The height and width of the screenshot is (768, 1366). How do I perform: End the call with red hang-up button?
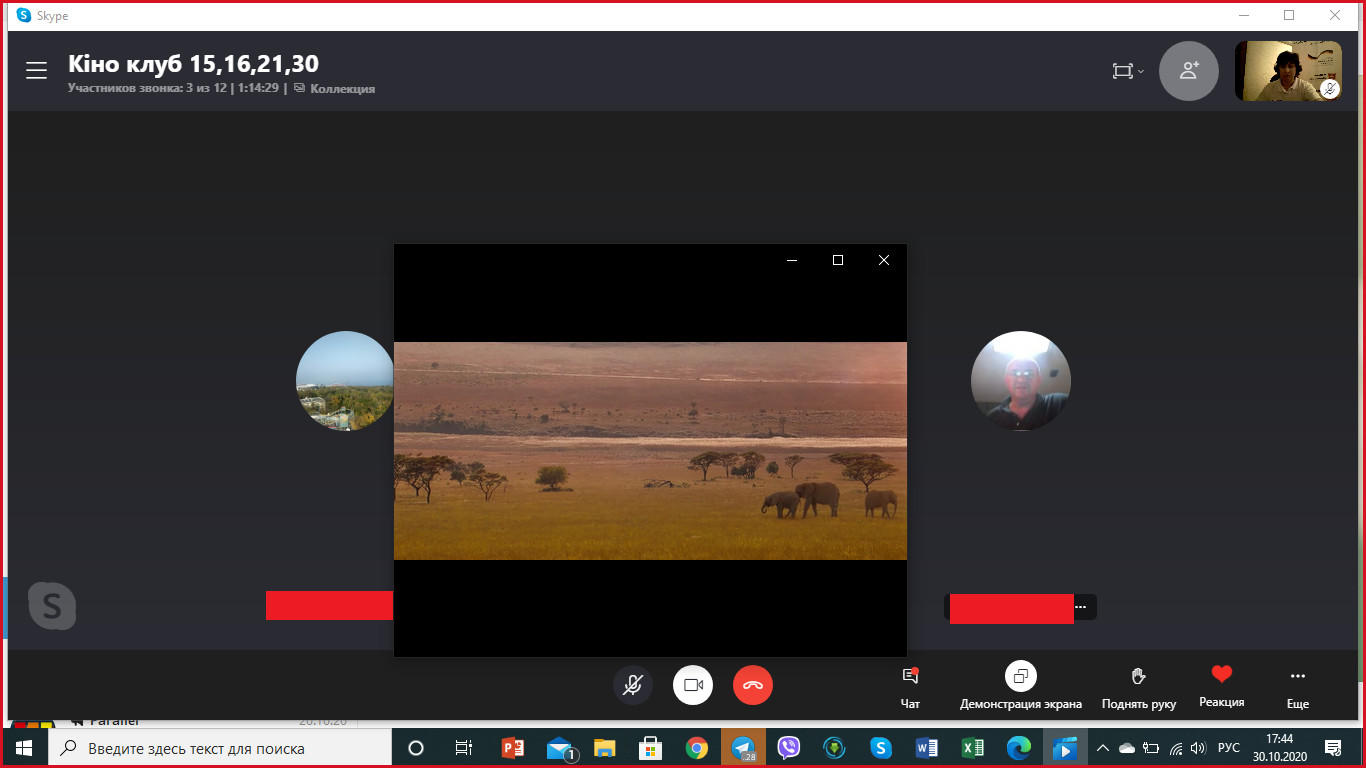[753, 685]
